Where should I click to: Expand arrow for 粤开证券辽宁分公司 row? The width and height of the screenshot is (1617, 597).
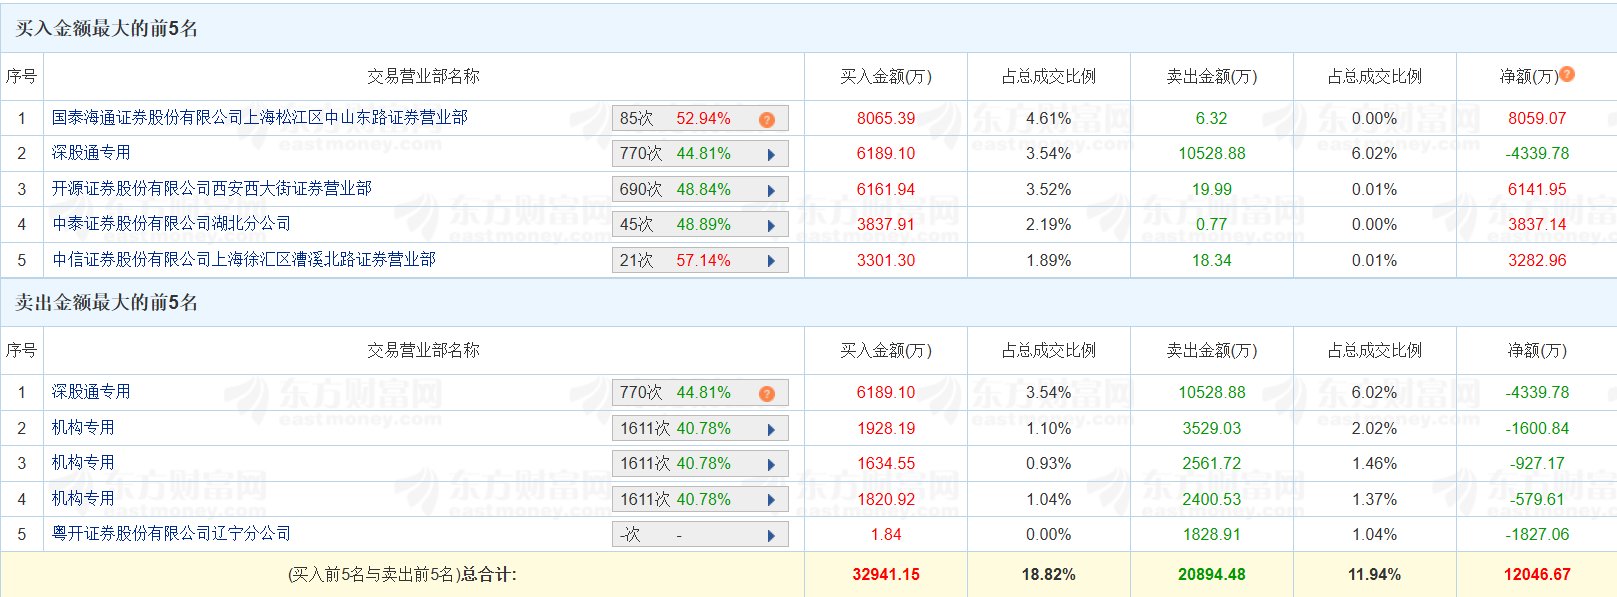coord(771,536)
